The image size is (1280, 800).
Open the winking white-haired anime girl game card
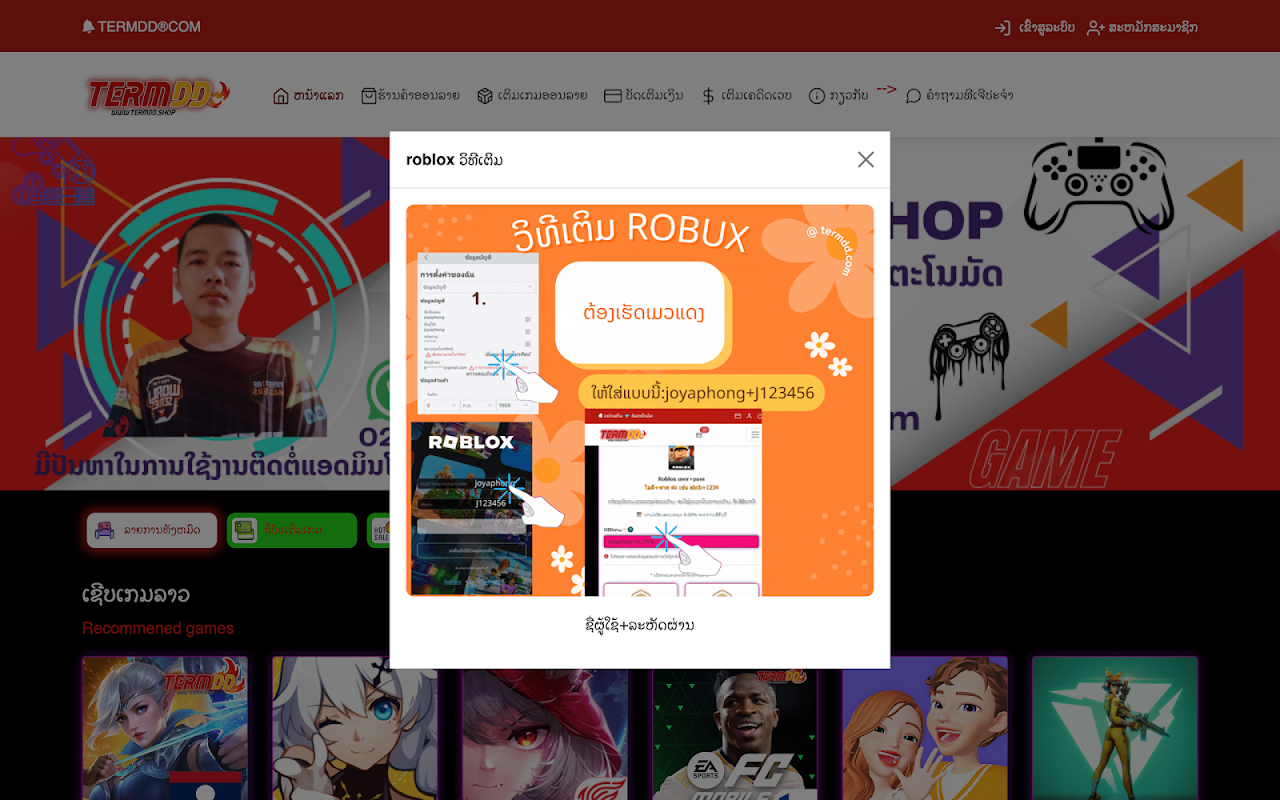(355, 728)
